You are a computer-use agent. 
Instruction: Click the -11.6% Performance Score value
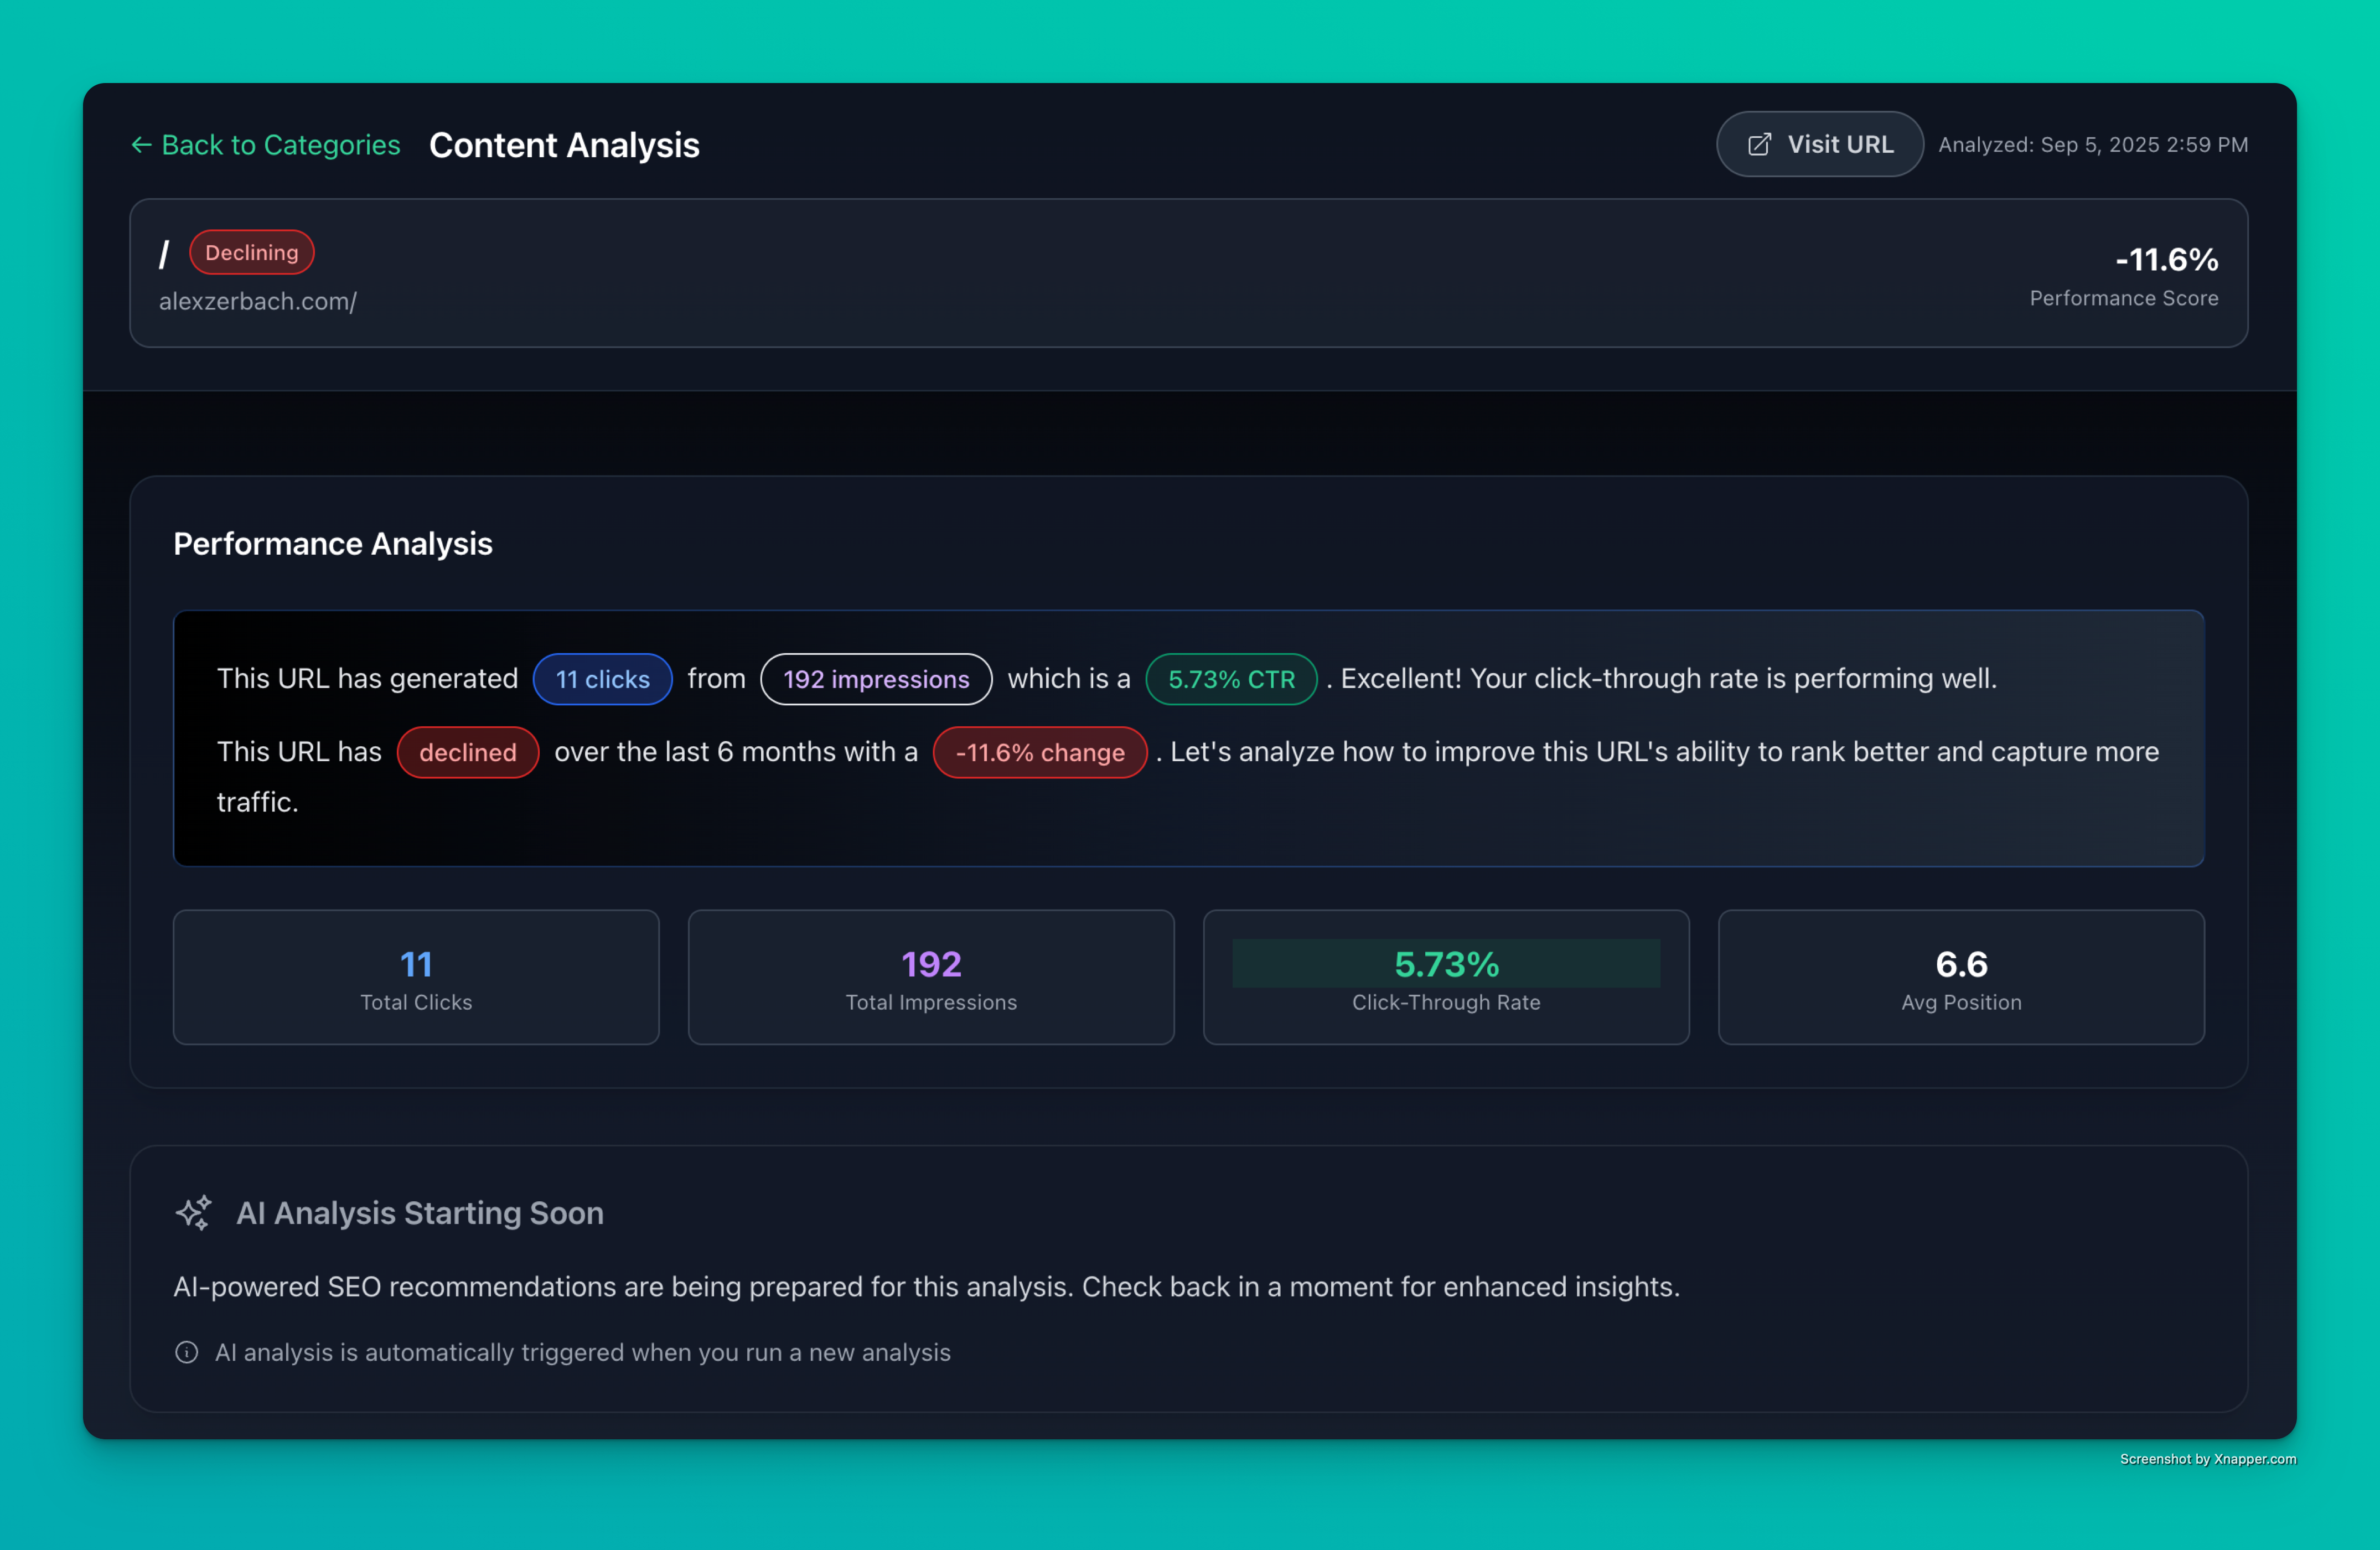(x=2166, y=259)
